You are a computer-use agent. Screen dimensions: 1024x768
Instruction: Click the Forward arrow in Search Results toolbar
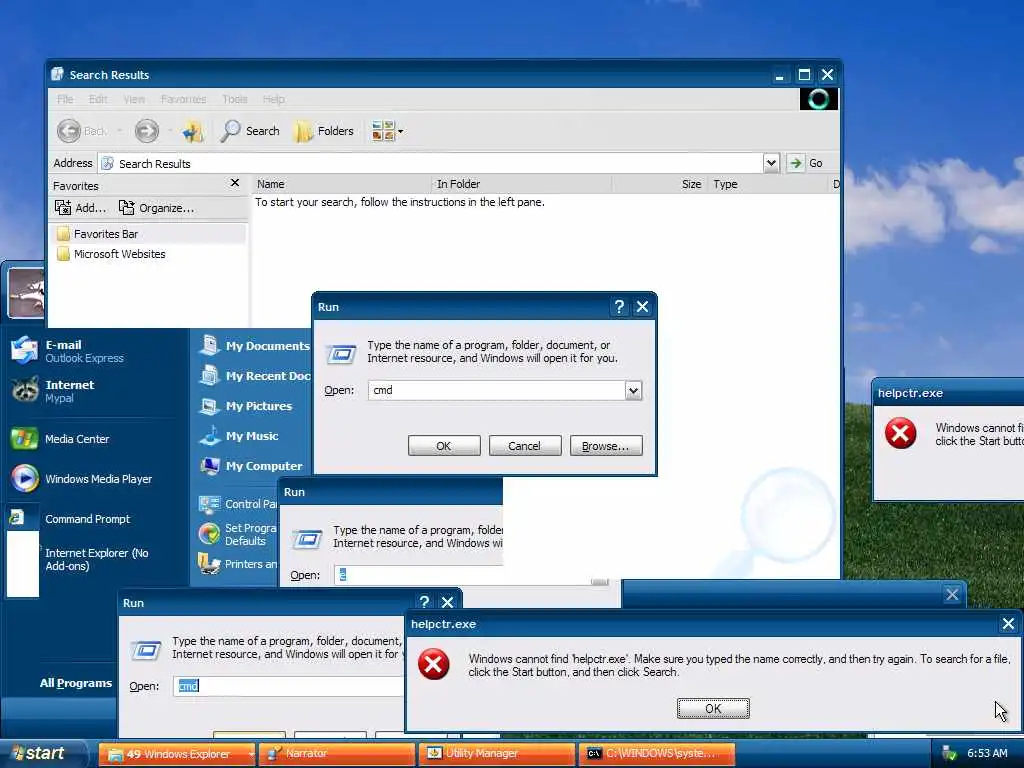147,131
